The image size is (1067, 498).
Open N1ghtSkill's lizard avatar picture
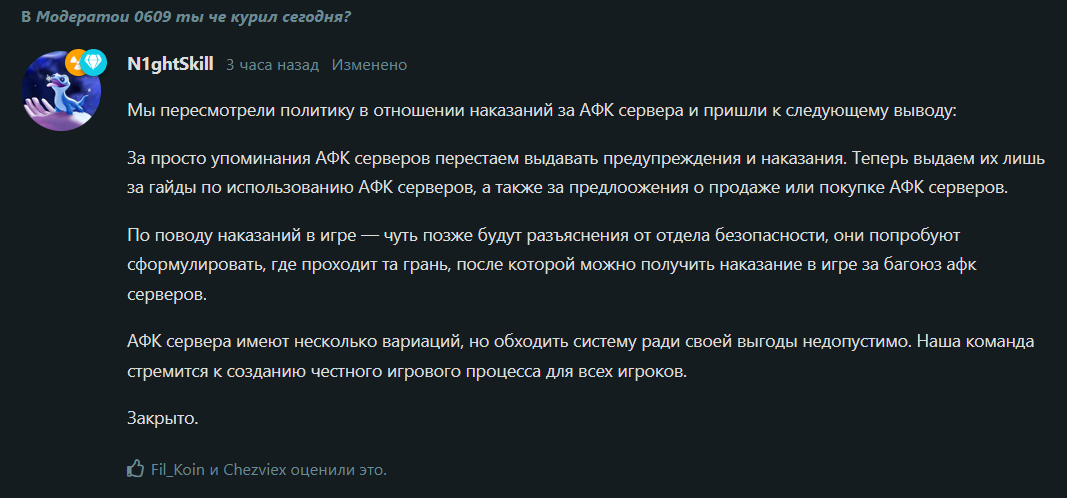(x=61, y=91)
